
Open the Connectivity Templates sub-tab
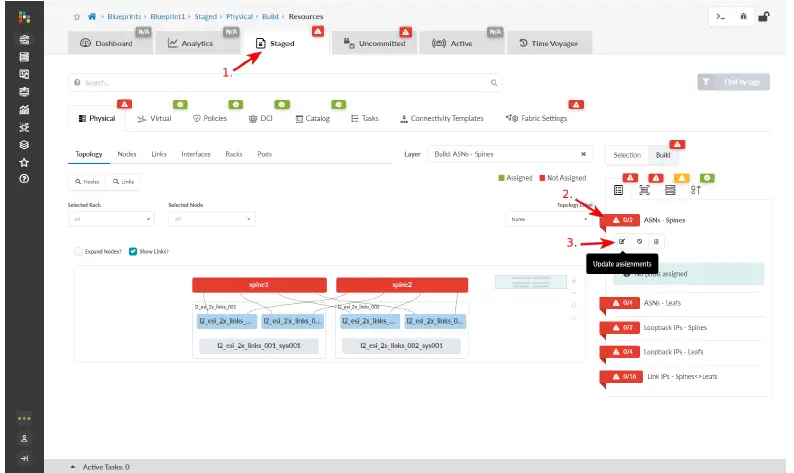[442, 119]
